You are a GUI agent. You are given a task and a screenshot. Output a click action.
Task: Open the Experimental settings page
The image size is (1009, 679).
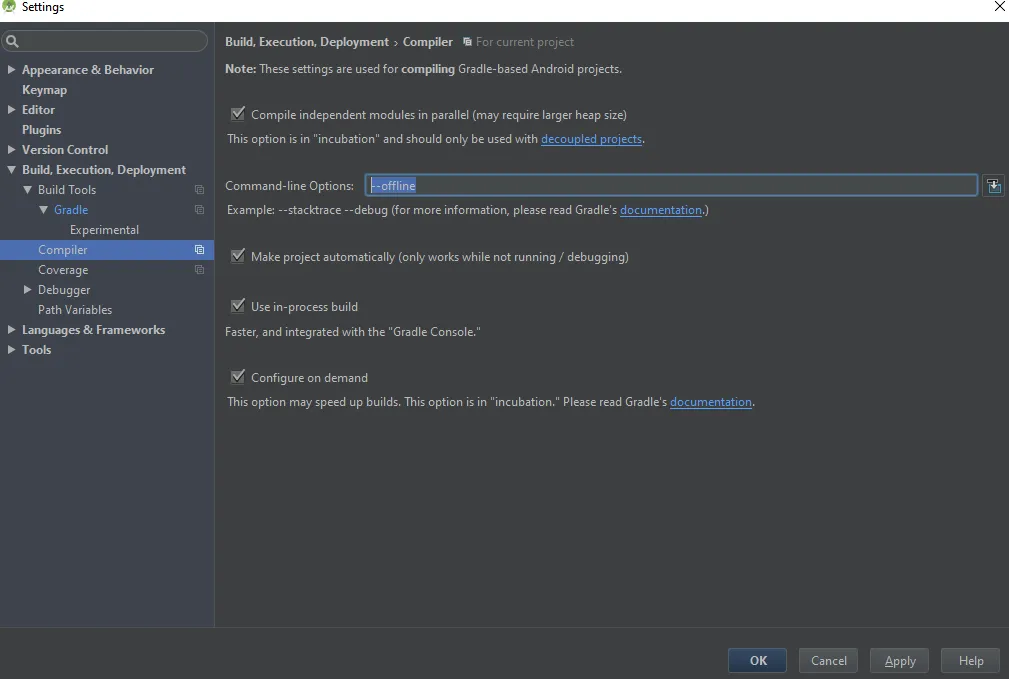tap(104, 230)
